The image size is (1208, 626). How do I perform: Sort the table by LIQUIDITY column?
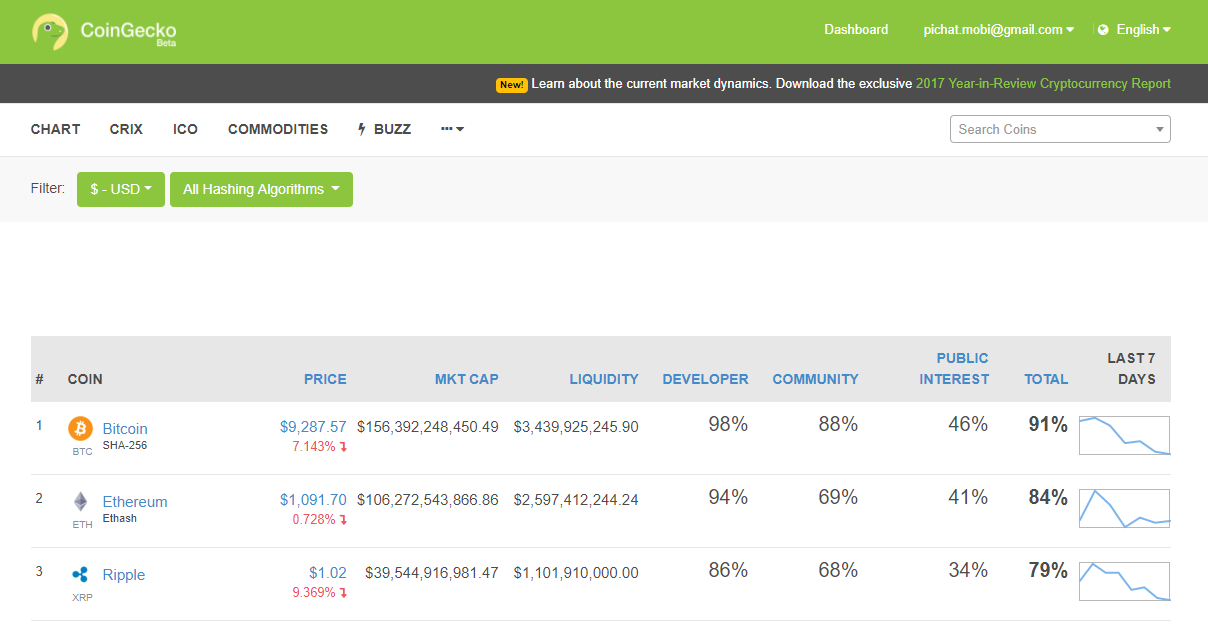coord(604,379)
